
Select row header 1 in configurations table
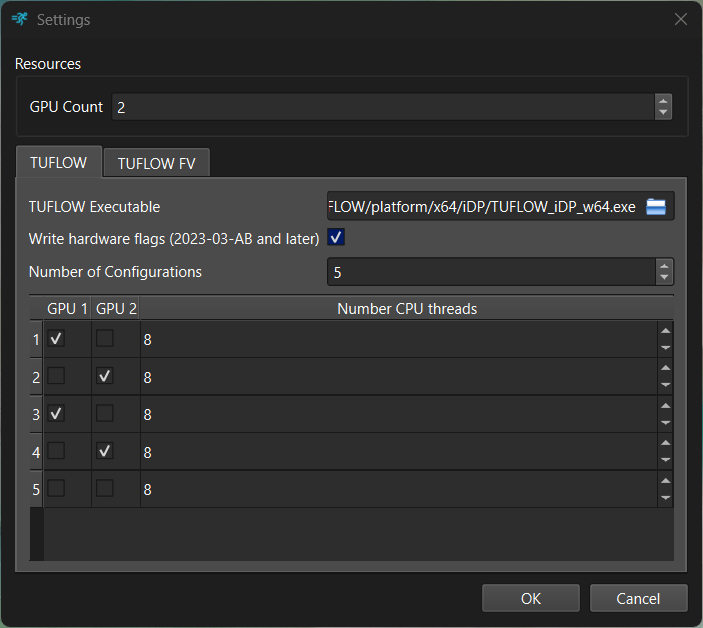[36, 339]
